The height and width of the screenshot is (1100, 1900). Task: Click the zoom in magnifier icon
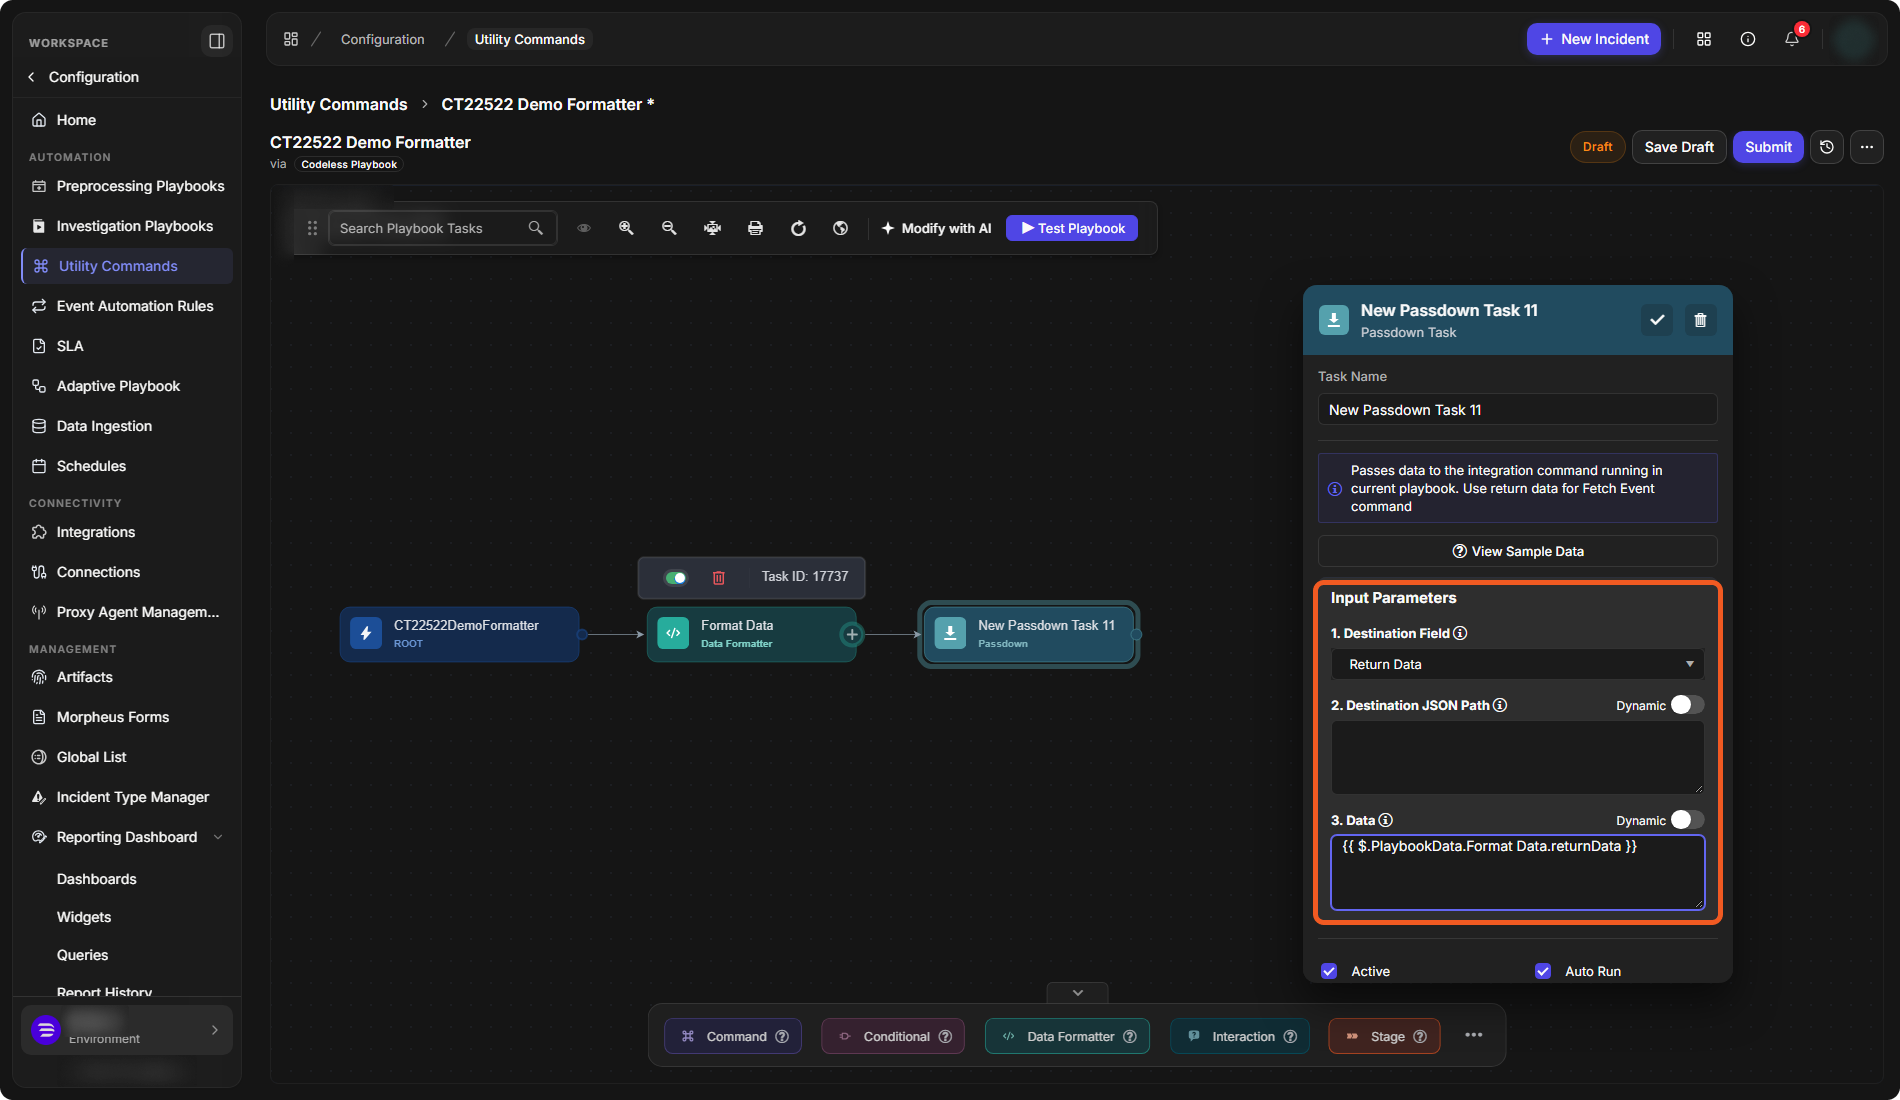click(626, 228)
